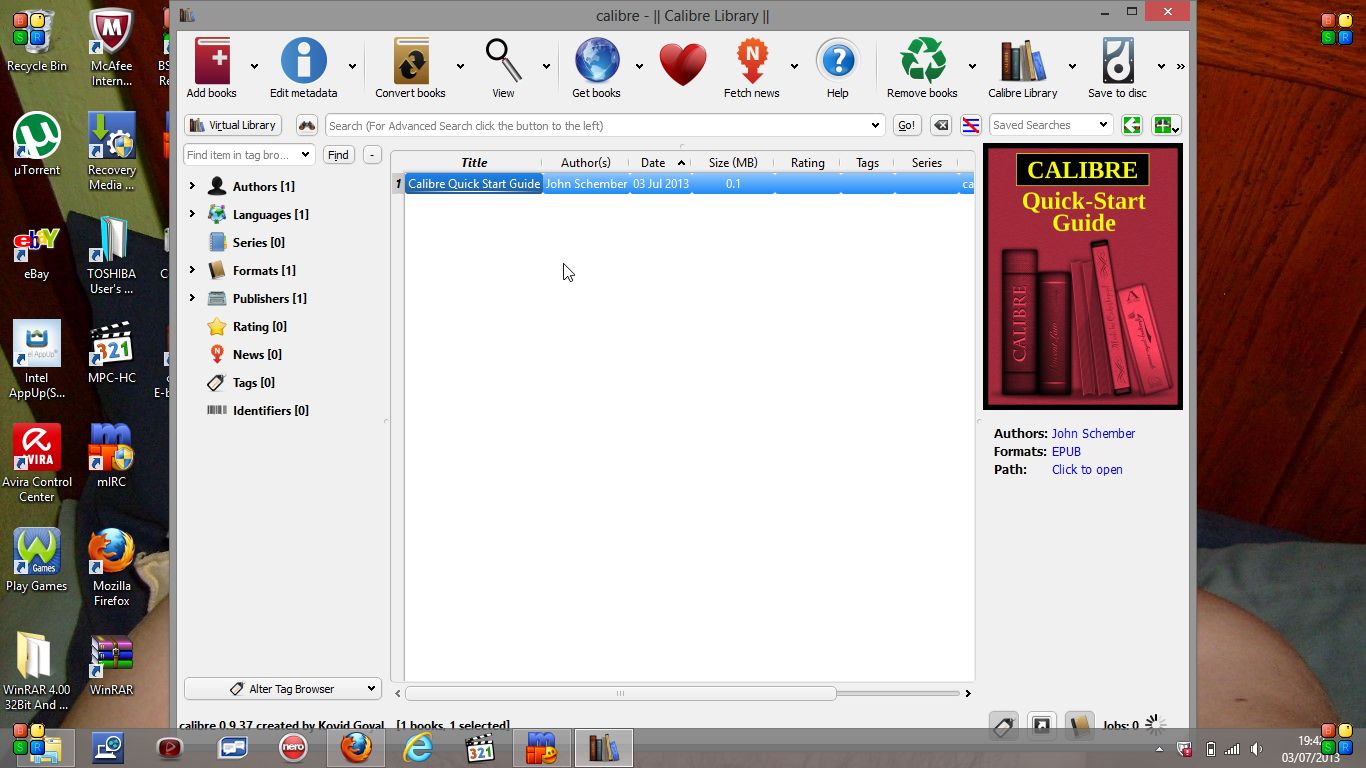Open advanced search with the binoculars icon
This screenshot has height=768, width=1366.
point(307,125)
